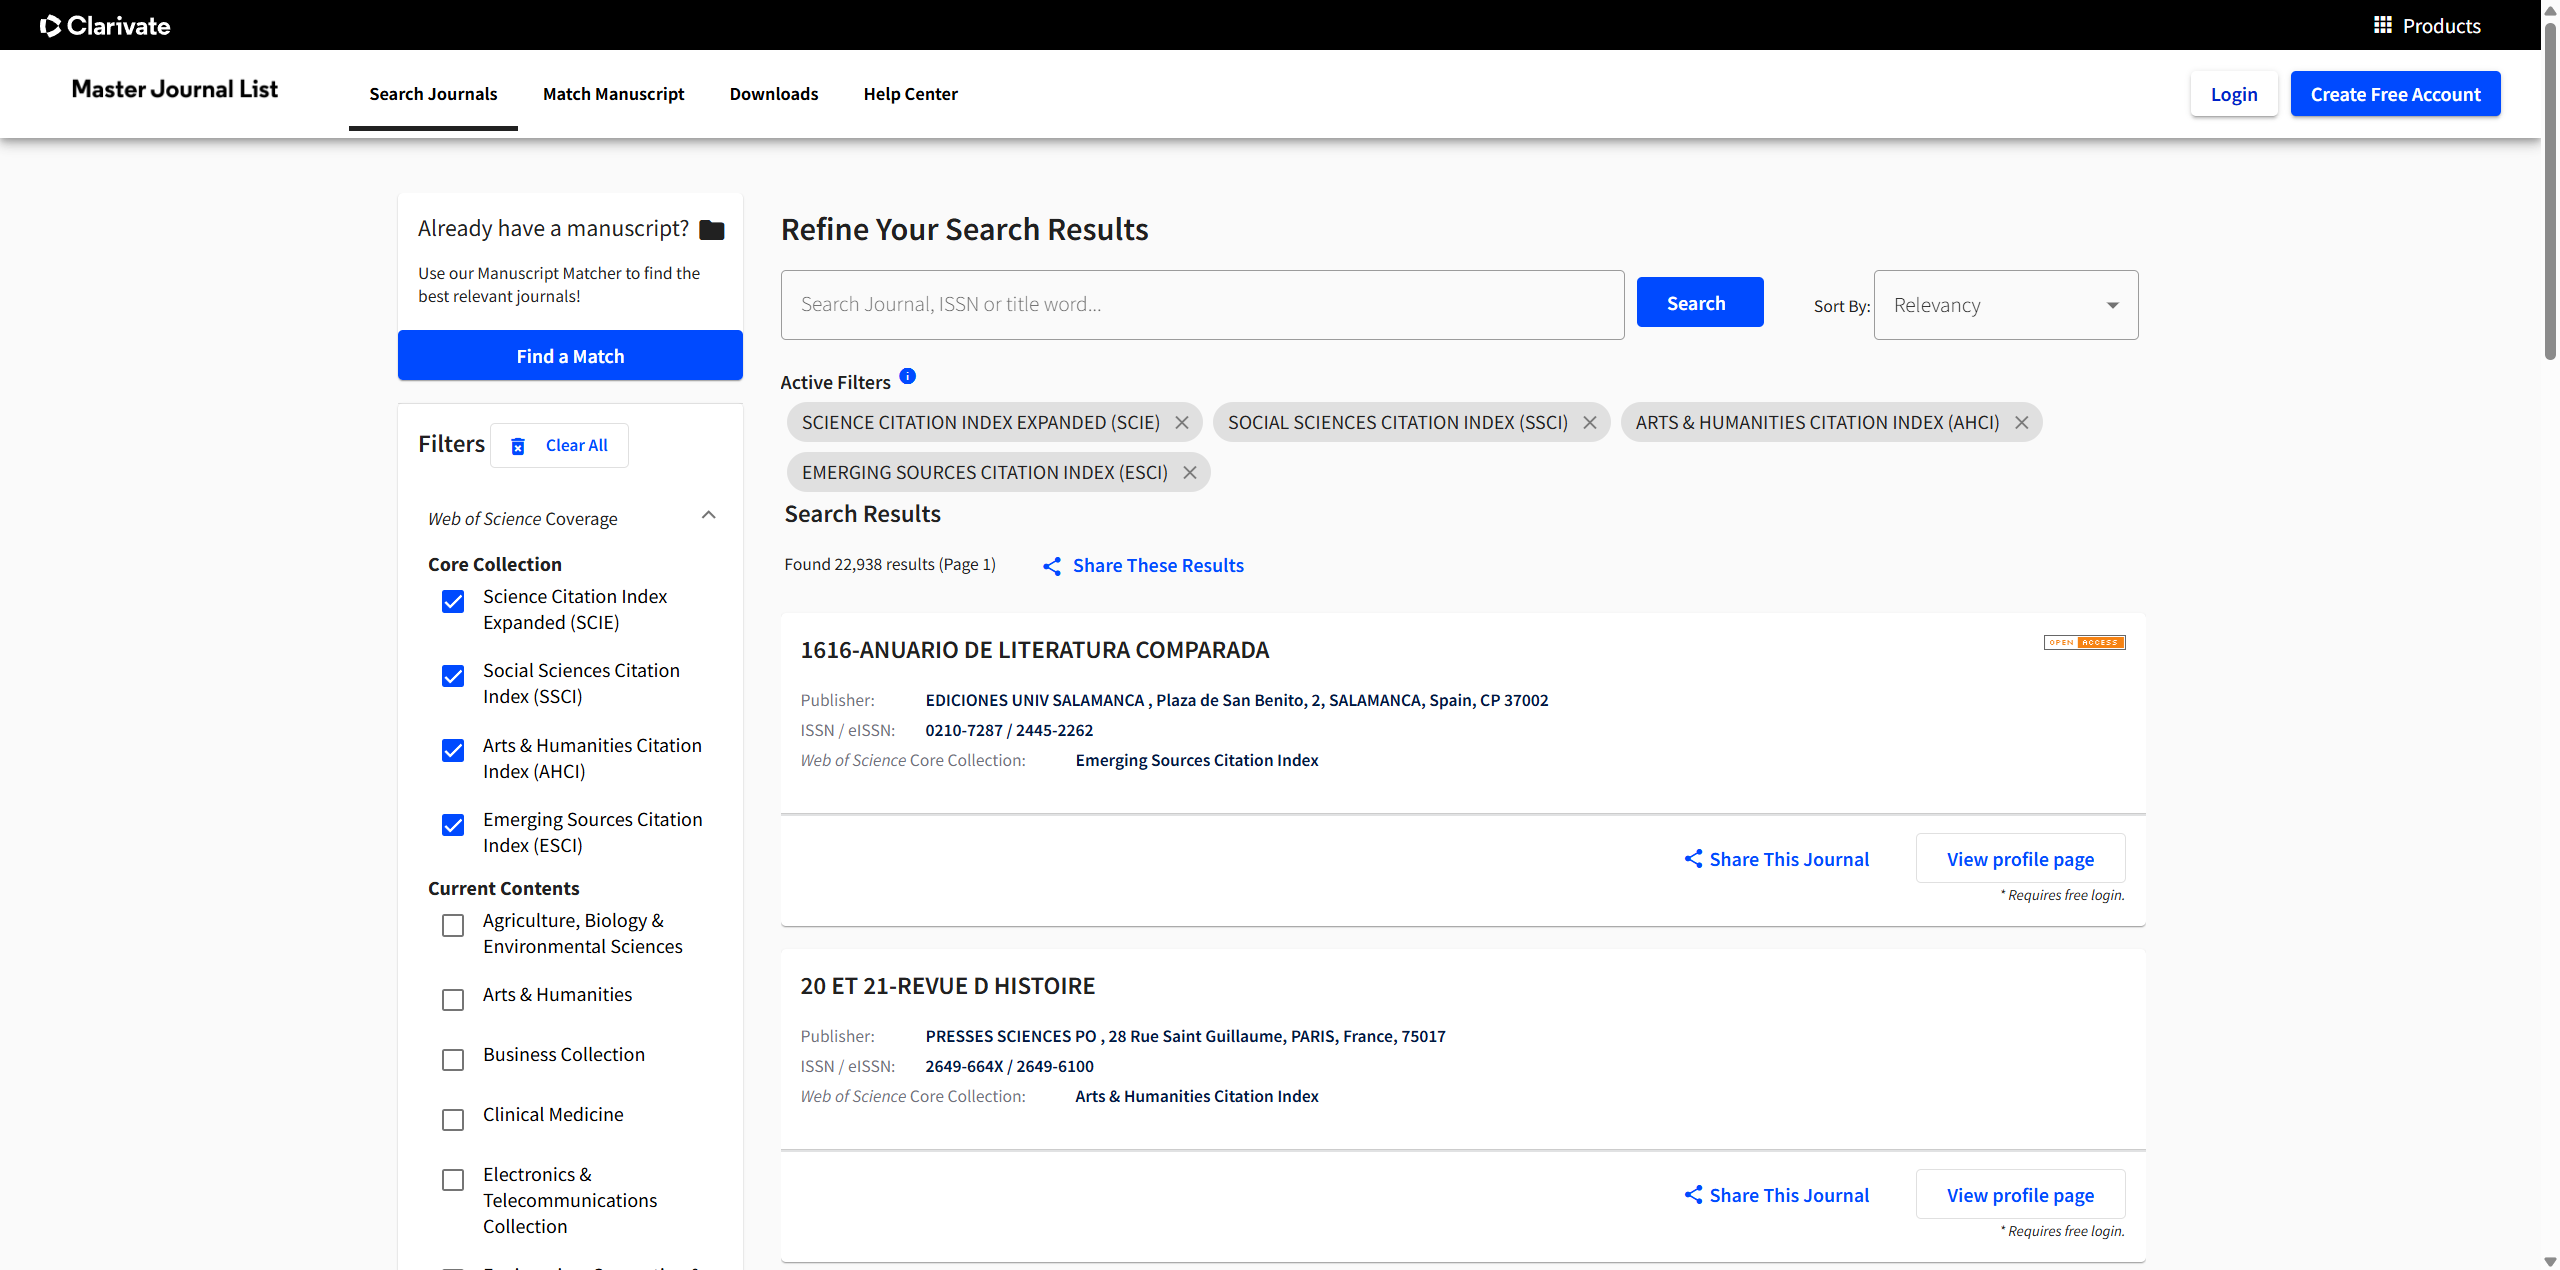The width and height of the screenshot is (2560, 1270).
Task: Open the Match Manuscript tab
Action: click(613, 94)
